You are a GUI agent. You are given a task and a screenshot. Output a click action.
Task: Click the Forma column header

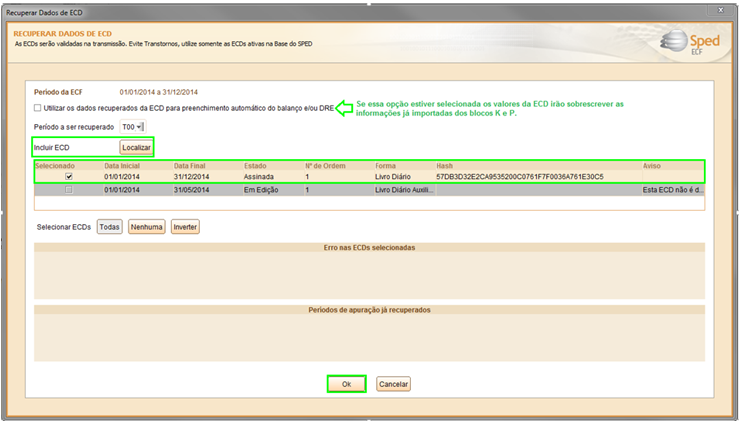[405, 166]
